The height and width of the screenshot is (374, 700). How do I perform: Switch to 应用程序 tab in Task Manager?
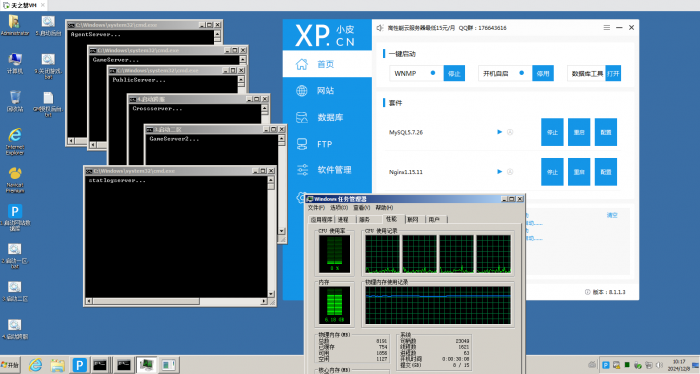coord(321,220)
